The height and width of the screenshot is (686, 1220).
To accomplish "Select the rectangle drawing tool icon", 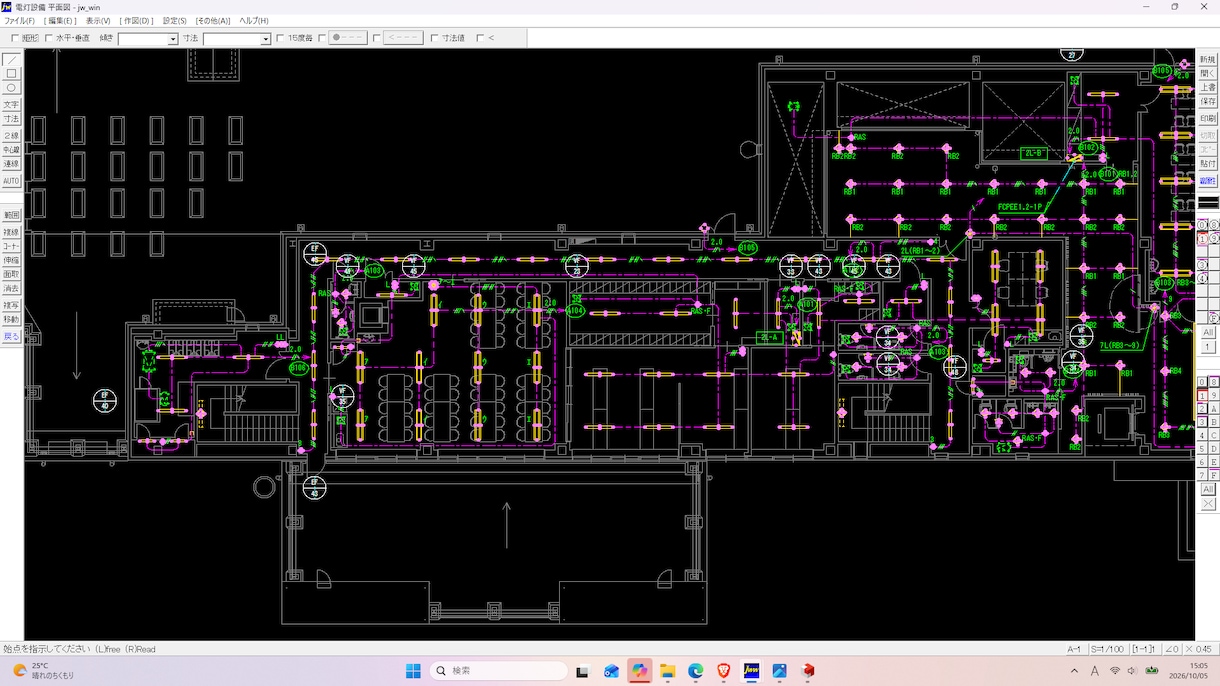I will coord(11,74).
